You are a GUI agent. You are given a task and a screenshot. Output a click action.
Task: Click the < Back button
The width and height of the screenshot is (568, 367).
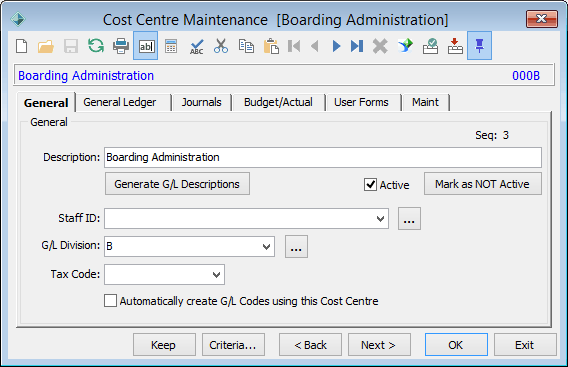(x=310, y=345)
